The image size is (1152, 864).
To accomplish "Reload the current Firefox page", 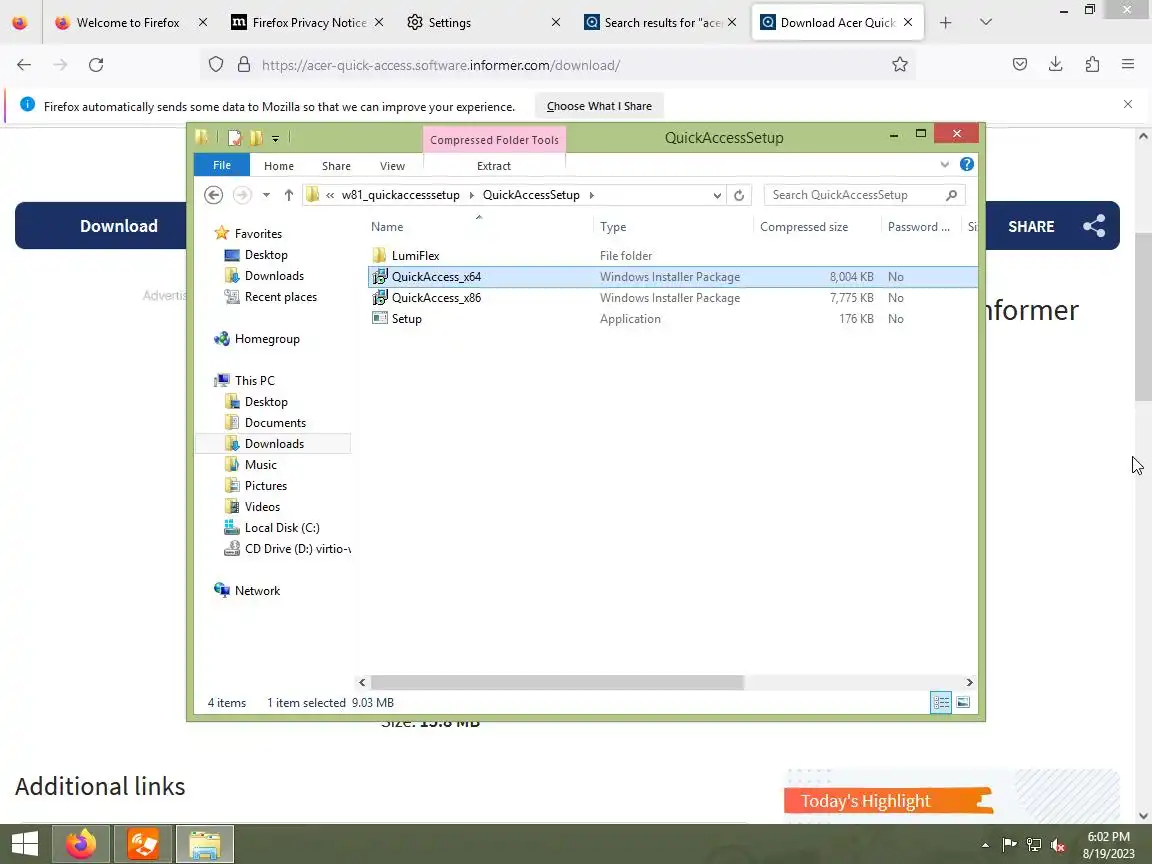I will pyautogui.click(x=96, y=65).
